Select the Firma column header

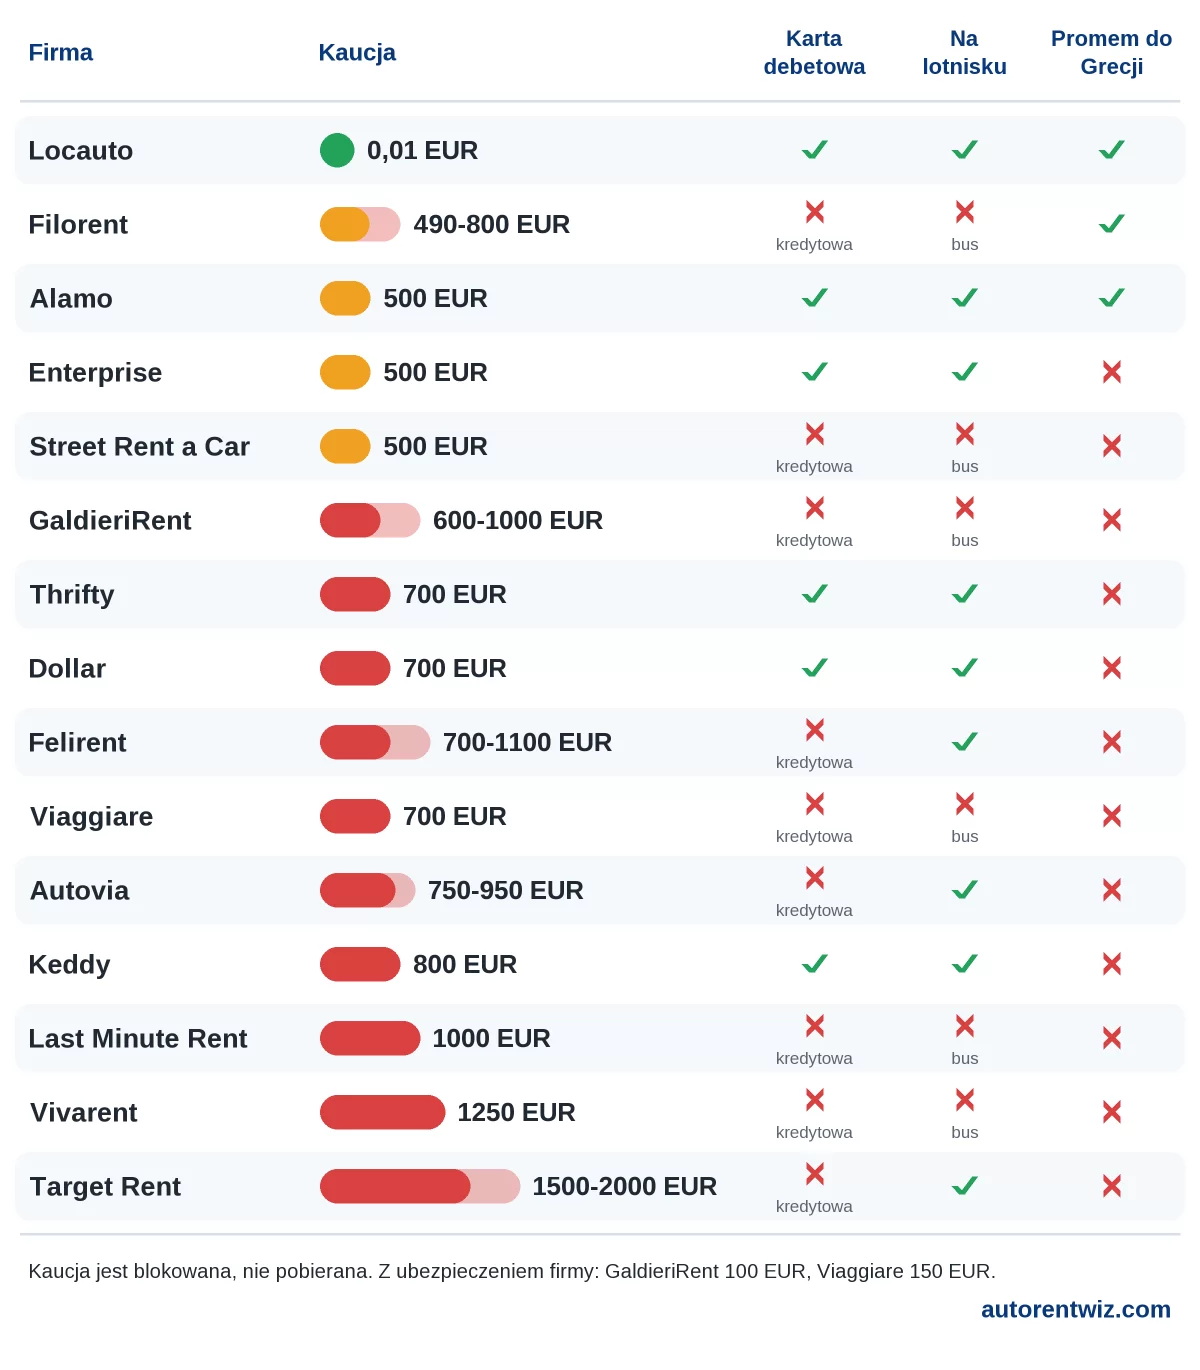point(60,52)
